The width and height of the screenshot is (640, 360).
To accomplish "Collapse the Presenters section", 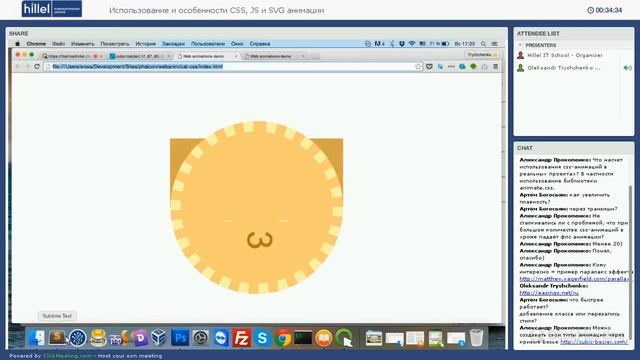I will click(x=520, y=45).
